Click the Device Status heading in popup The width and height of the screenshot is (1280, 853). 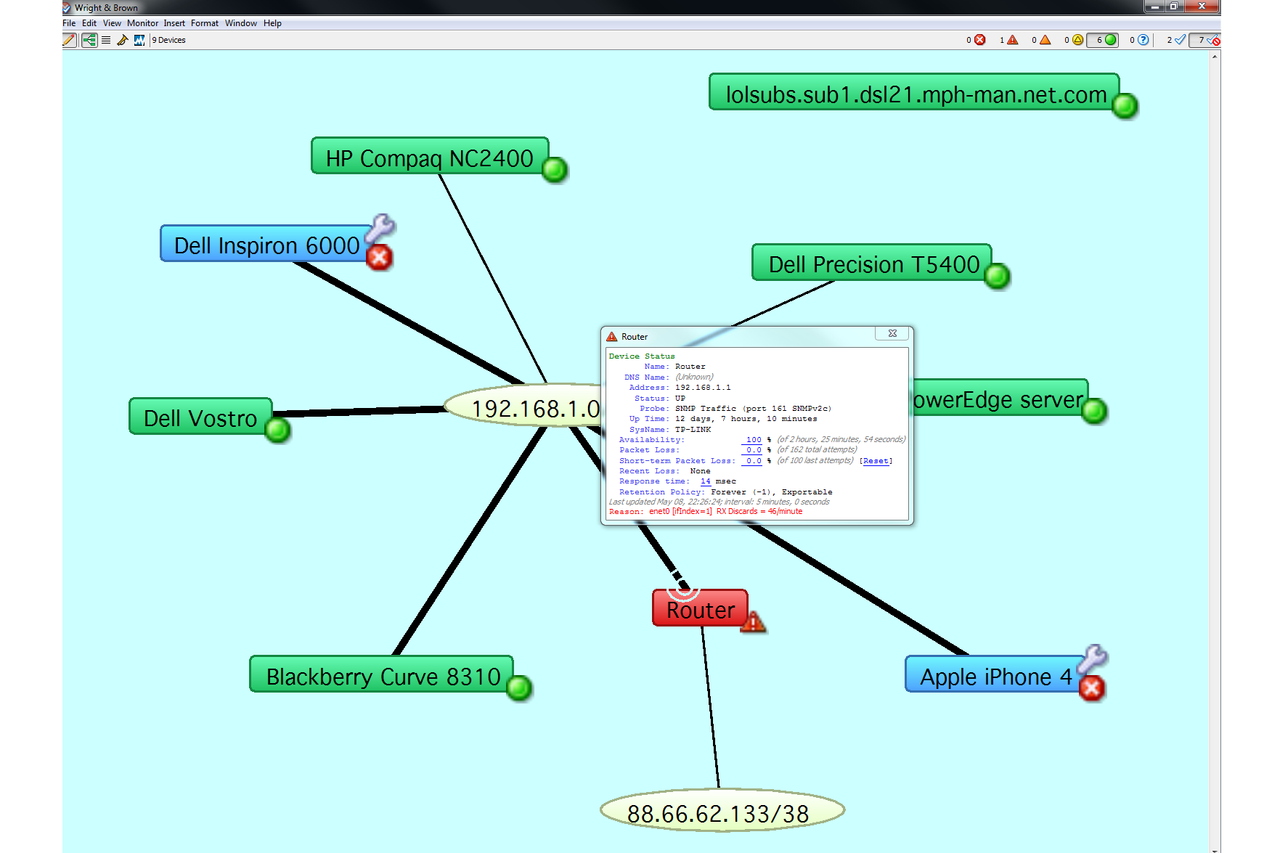(x=642, y=356)
